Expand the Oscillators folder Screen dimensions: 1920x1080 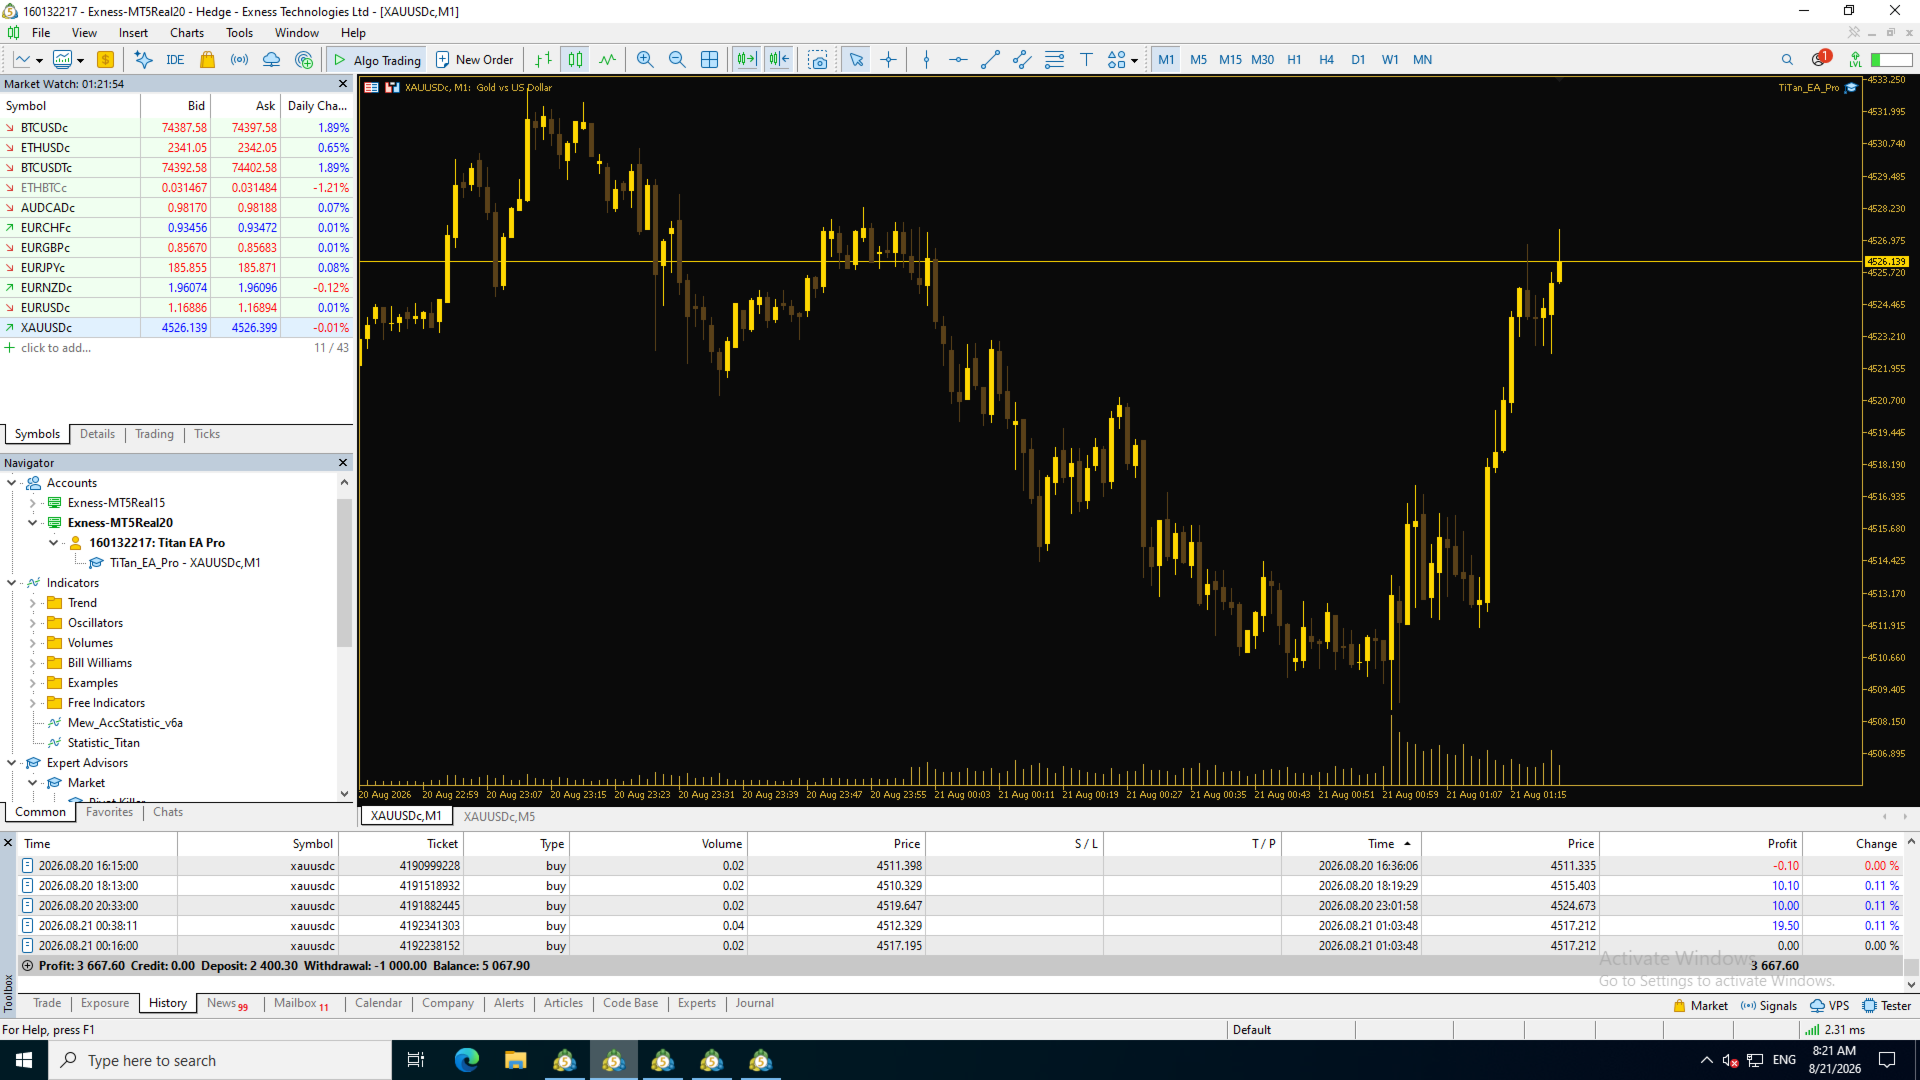pyautogui.click(x=32, y=623)
